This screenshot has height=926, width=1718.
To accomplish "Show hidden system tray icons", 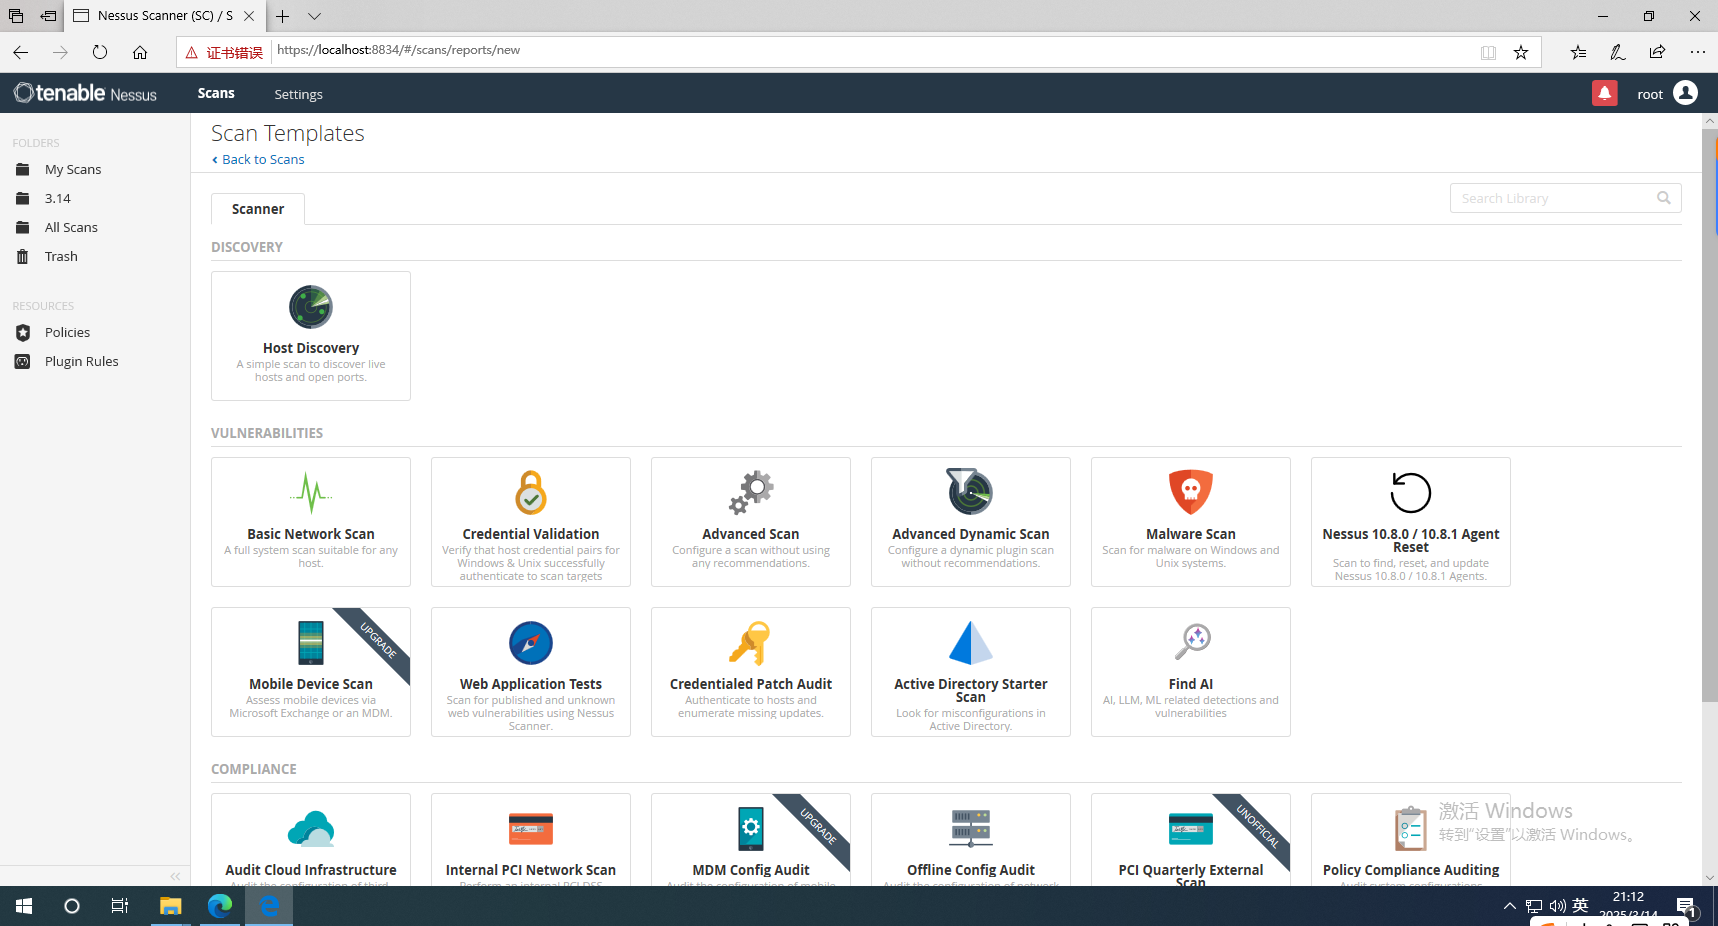I will (x=1509, y=906).
